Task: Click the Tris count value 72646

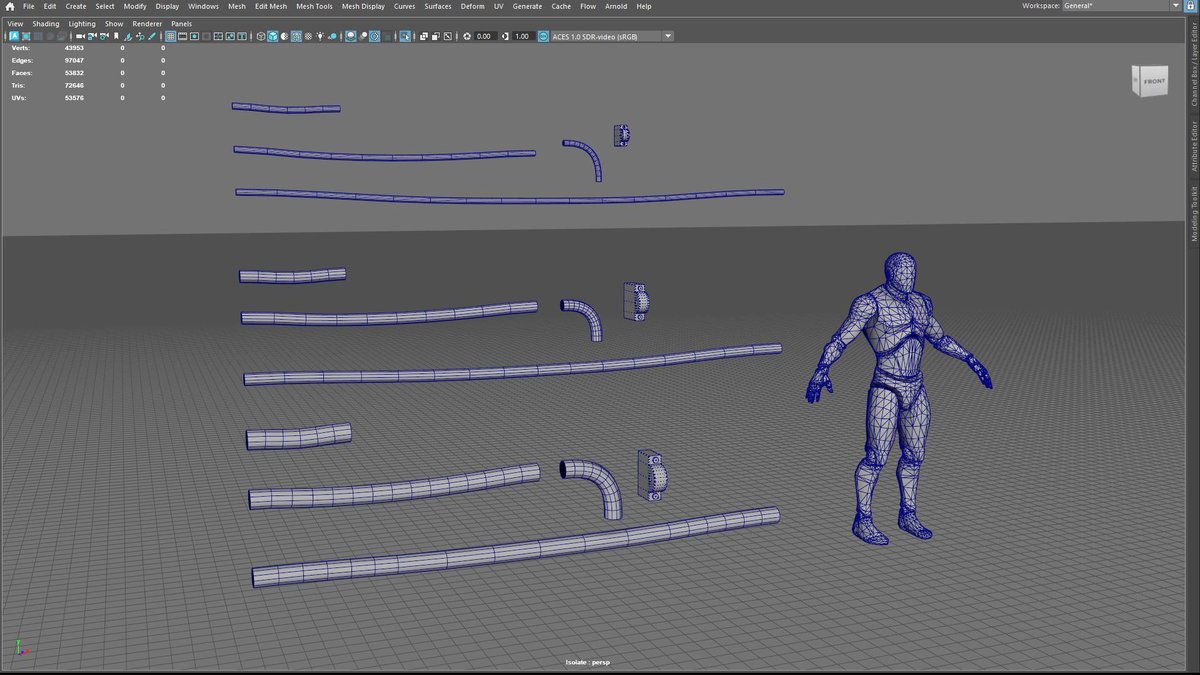Action: 74,85
